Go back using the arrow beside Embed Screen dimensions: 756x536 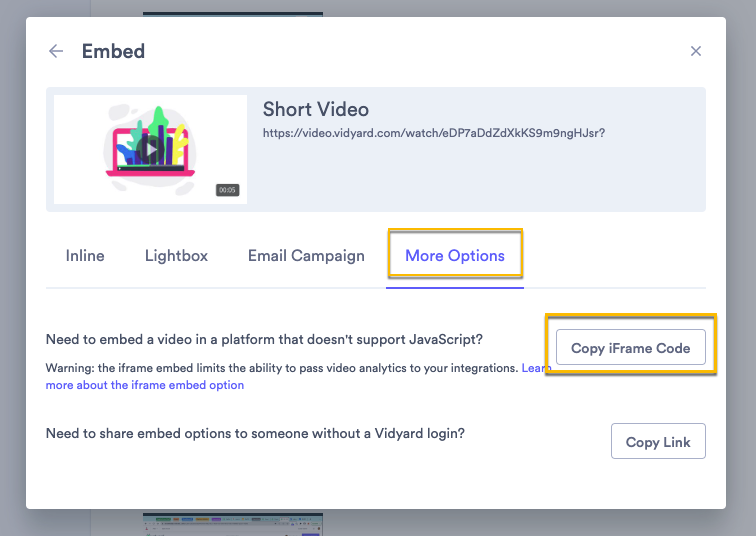tap(56, 51)
